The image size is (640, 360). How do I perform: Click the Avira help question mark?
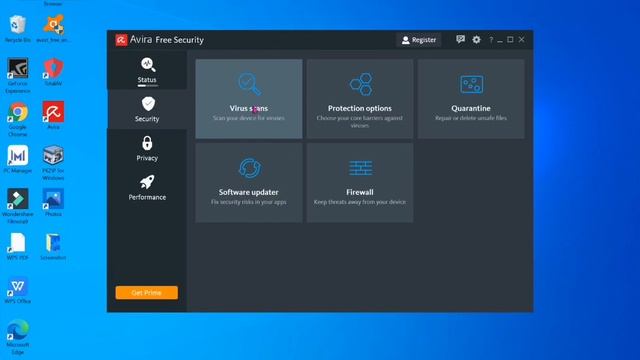tap(491, 40)
